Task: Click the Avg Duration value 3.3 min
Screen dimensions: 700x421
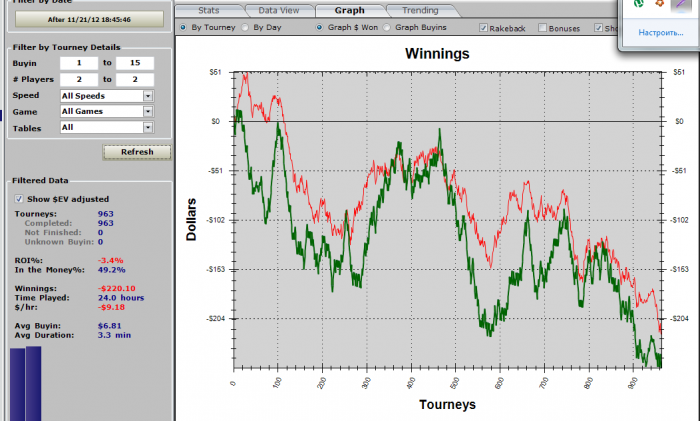Action: [114, 335]
